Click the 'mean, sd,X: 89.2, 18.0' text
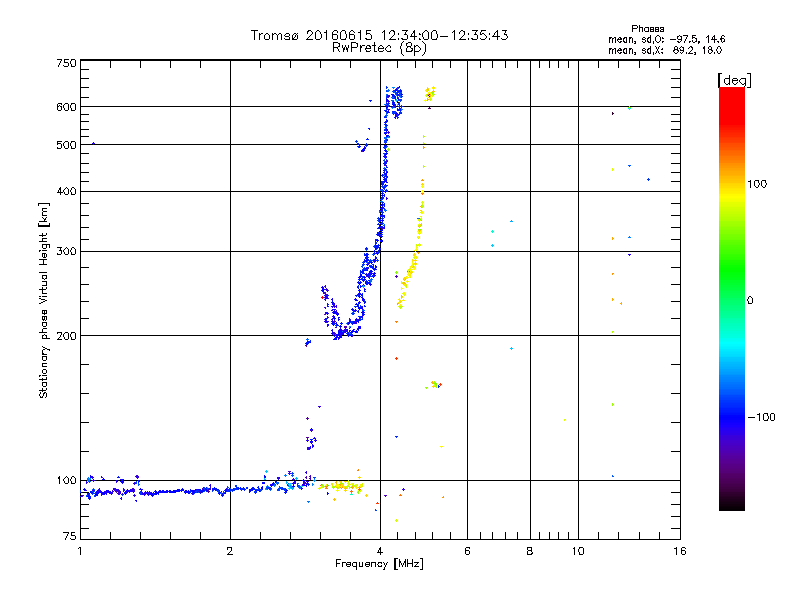 665,51
